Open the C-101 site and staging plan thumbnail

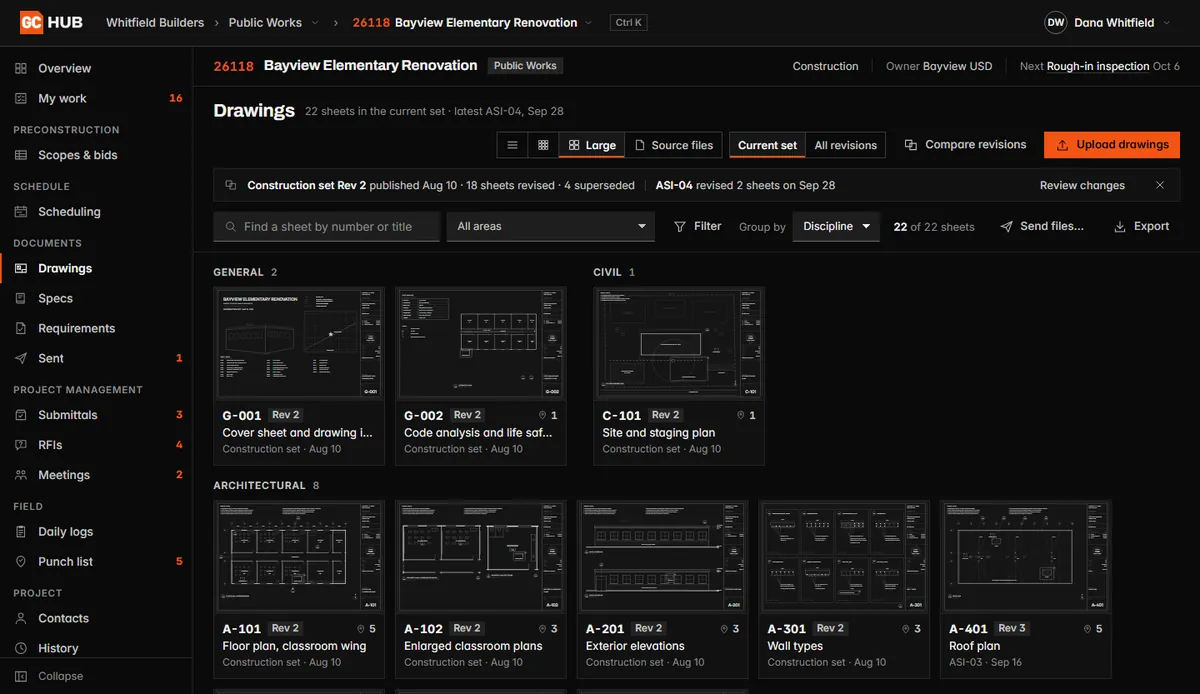click(x=679, y=344)
